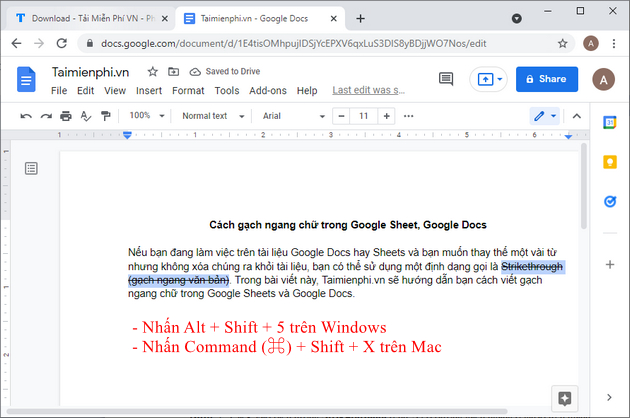Get add-ons with the plus icon
The height and width of the screenshot is (418, 630).
610,264
